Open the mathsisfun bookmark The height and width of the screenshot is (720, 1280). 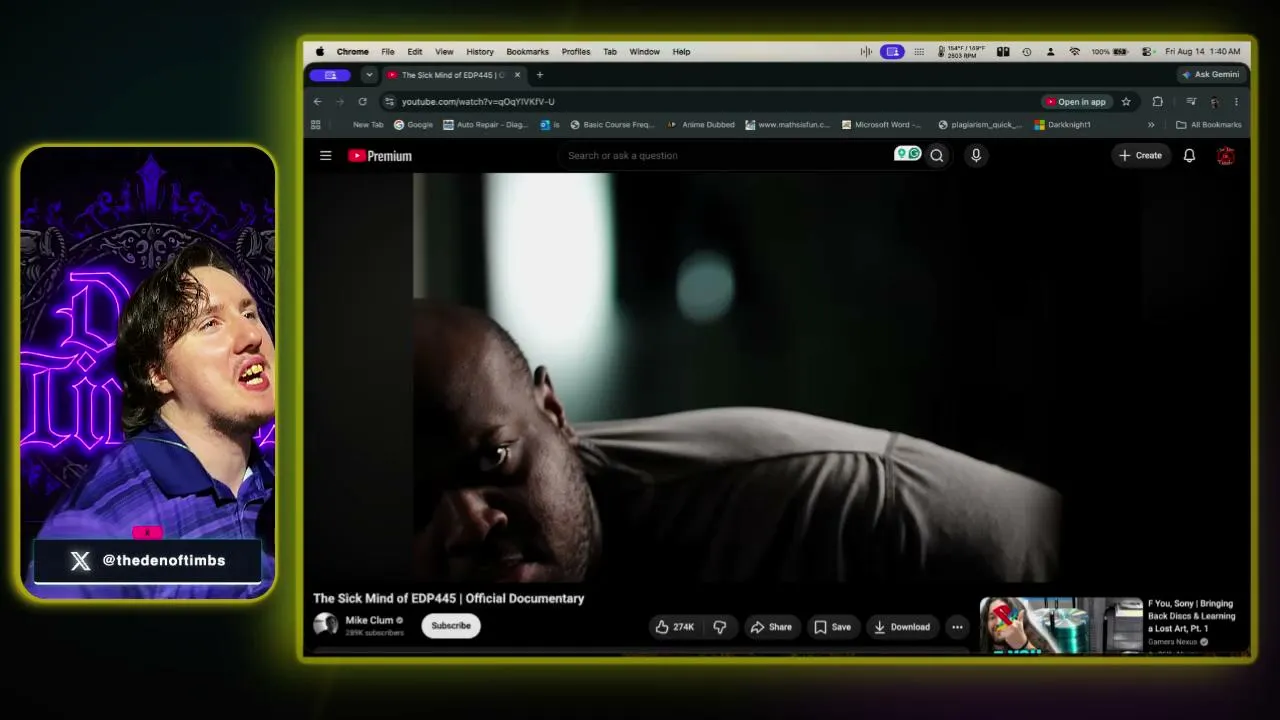(x=787, y=125)
